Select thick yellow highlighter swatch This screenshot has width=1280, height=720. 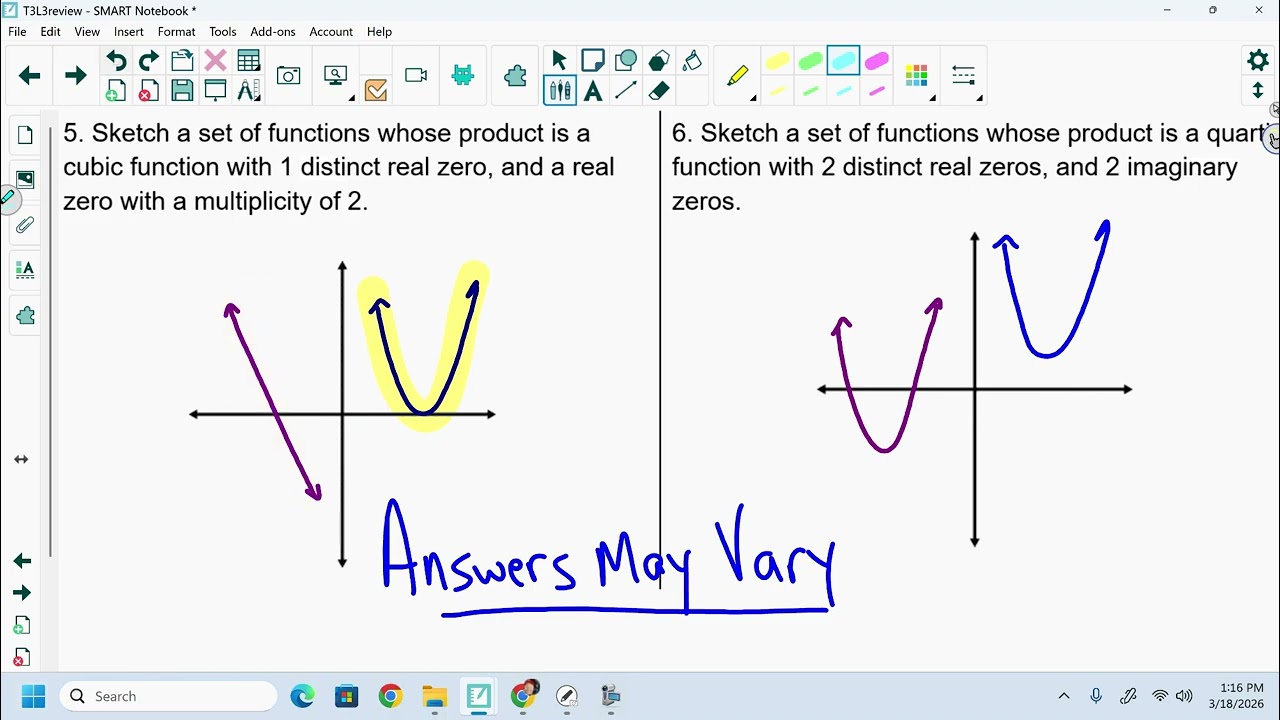pyautogui.click(x=777, y=62)
